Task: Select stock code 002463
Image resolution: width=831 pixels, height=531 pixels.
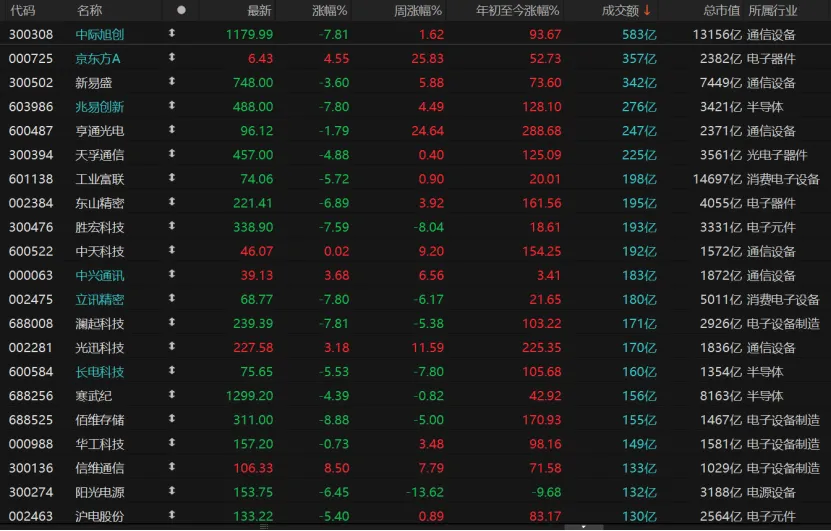Action: point(31,516)
